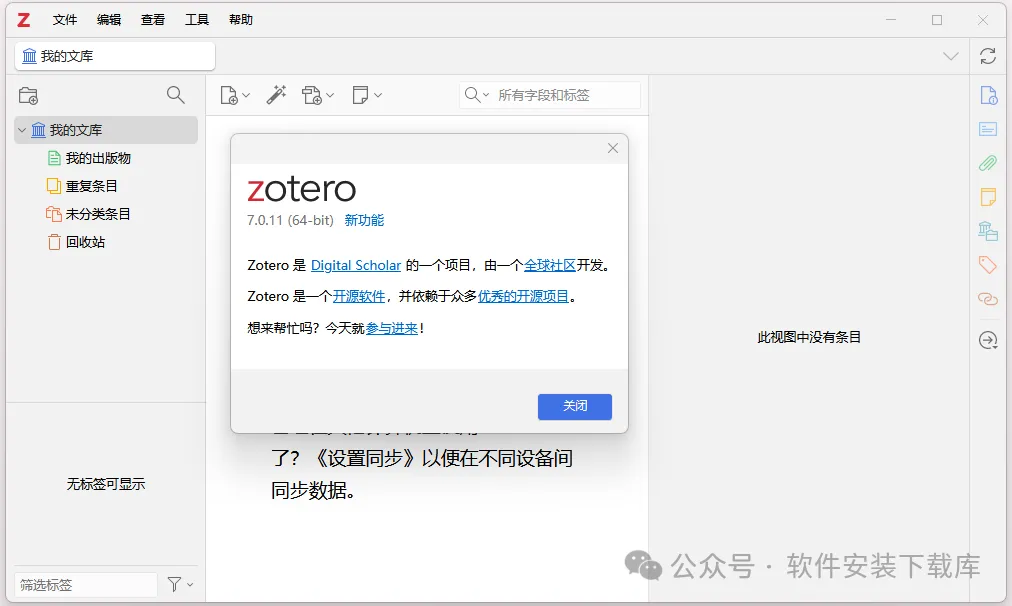Select the 我的文库 tab

click(115, 56)
